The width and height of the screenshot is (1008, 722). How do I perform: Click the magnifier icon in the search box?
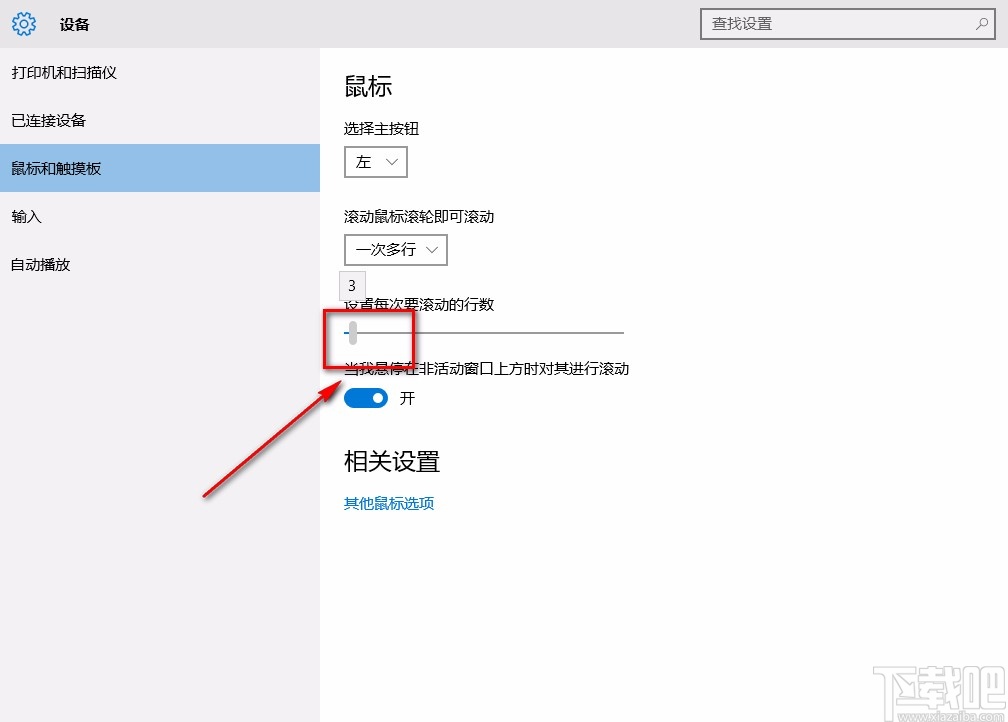pos(983,23)
